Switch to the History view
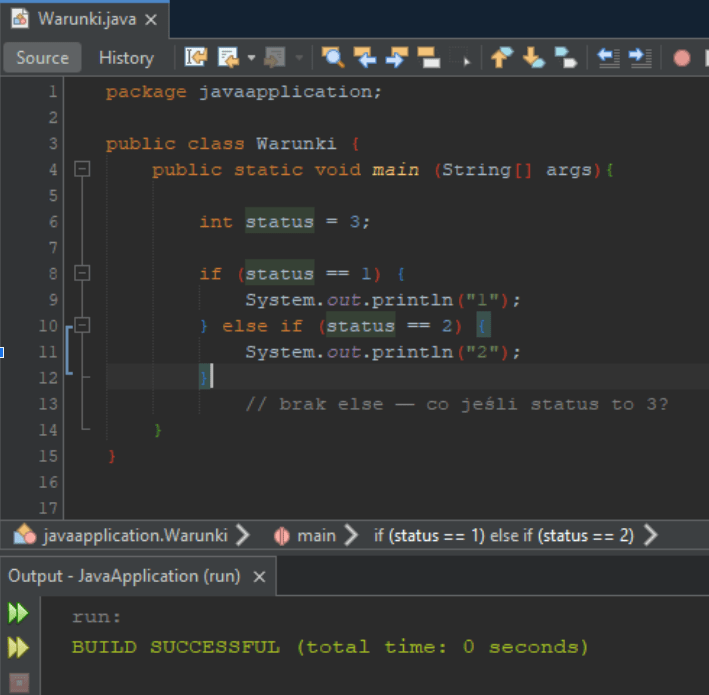 tap(126, 58)
